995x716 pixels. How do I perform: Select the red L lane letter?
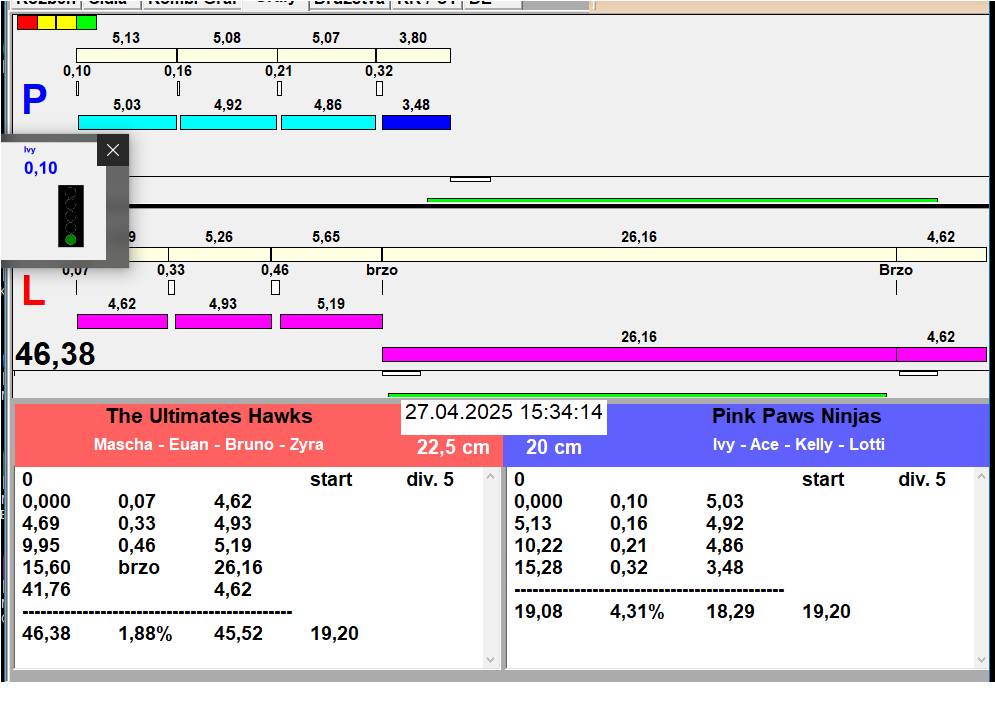pyautogui.click(x=33, y=291)
